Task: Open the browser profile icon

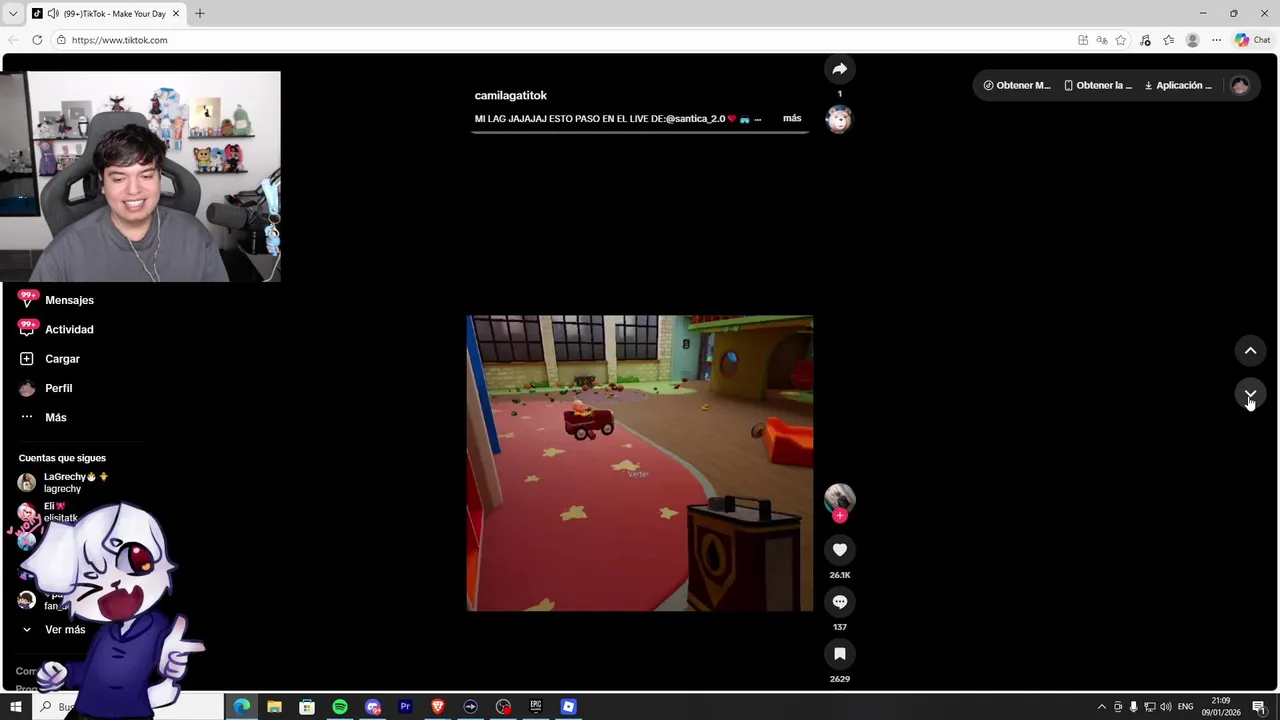Action: 1192,40
